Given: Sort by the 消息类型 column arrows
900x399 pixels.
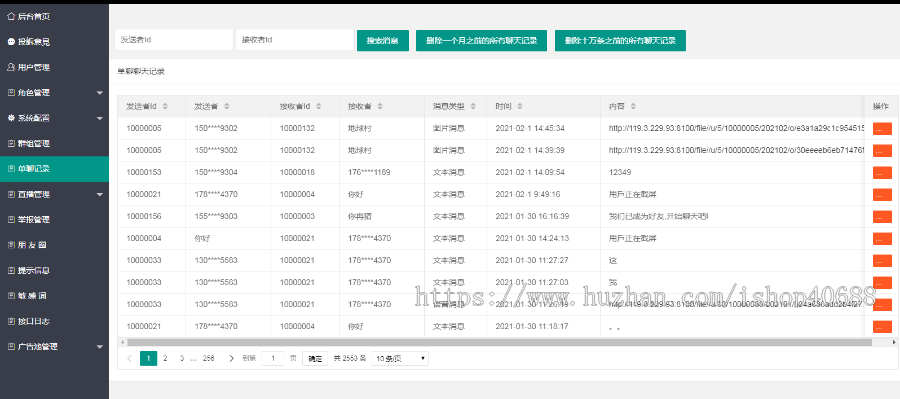Looking at the screenshot, I should [473, 106].
